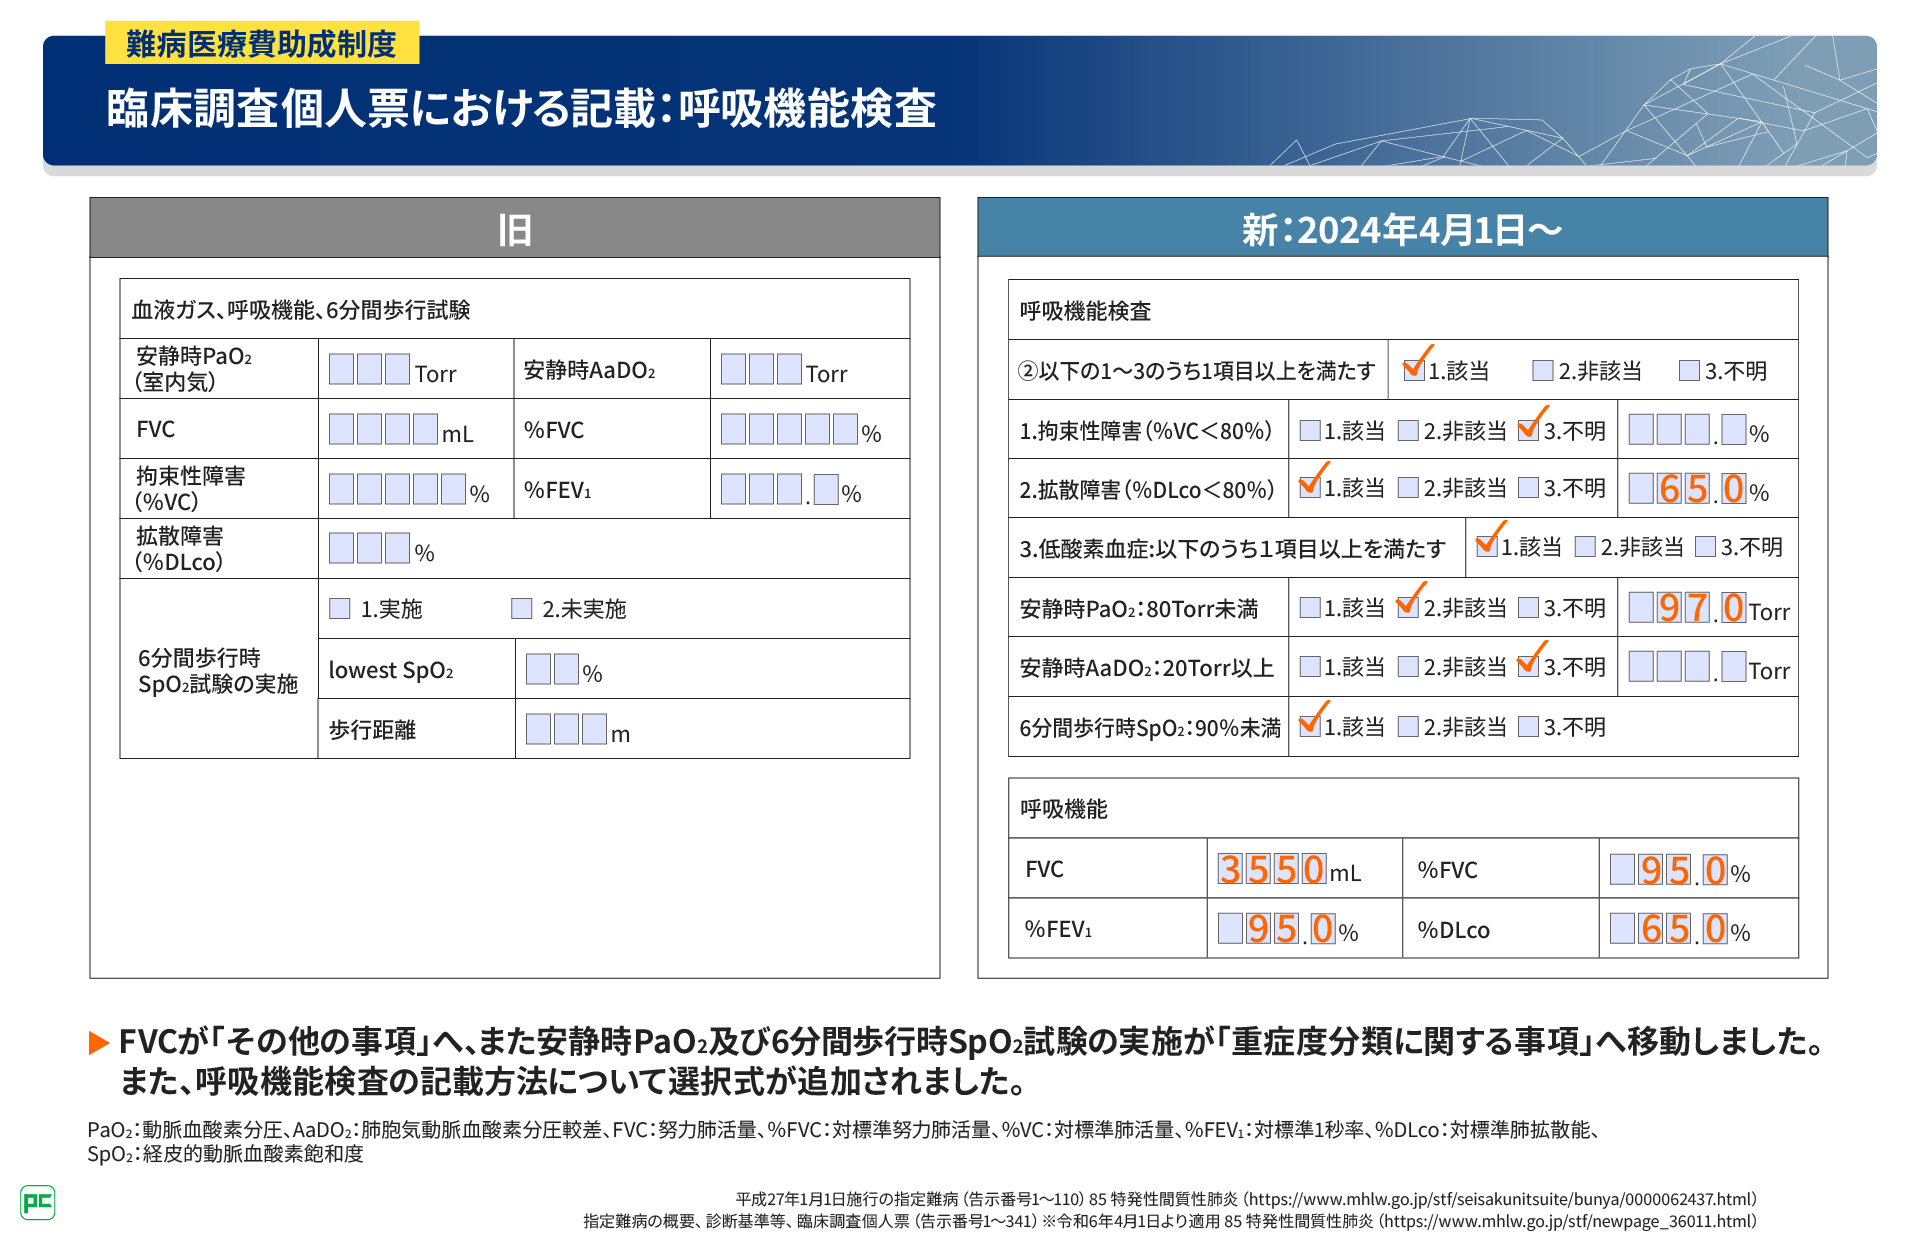Check 3.不明 for 低酸素血症 row
Image resolution: width=1920 pixels, height=1240 pixels.
pyautogui.click(x=1705, y=547)
